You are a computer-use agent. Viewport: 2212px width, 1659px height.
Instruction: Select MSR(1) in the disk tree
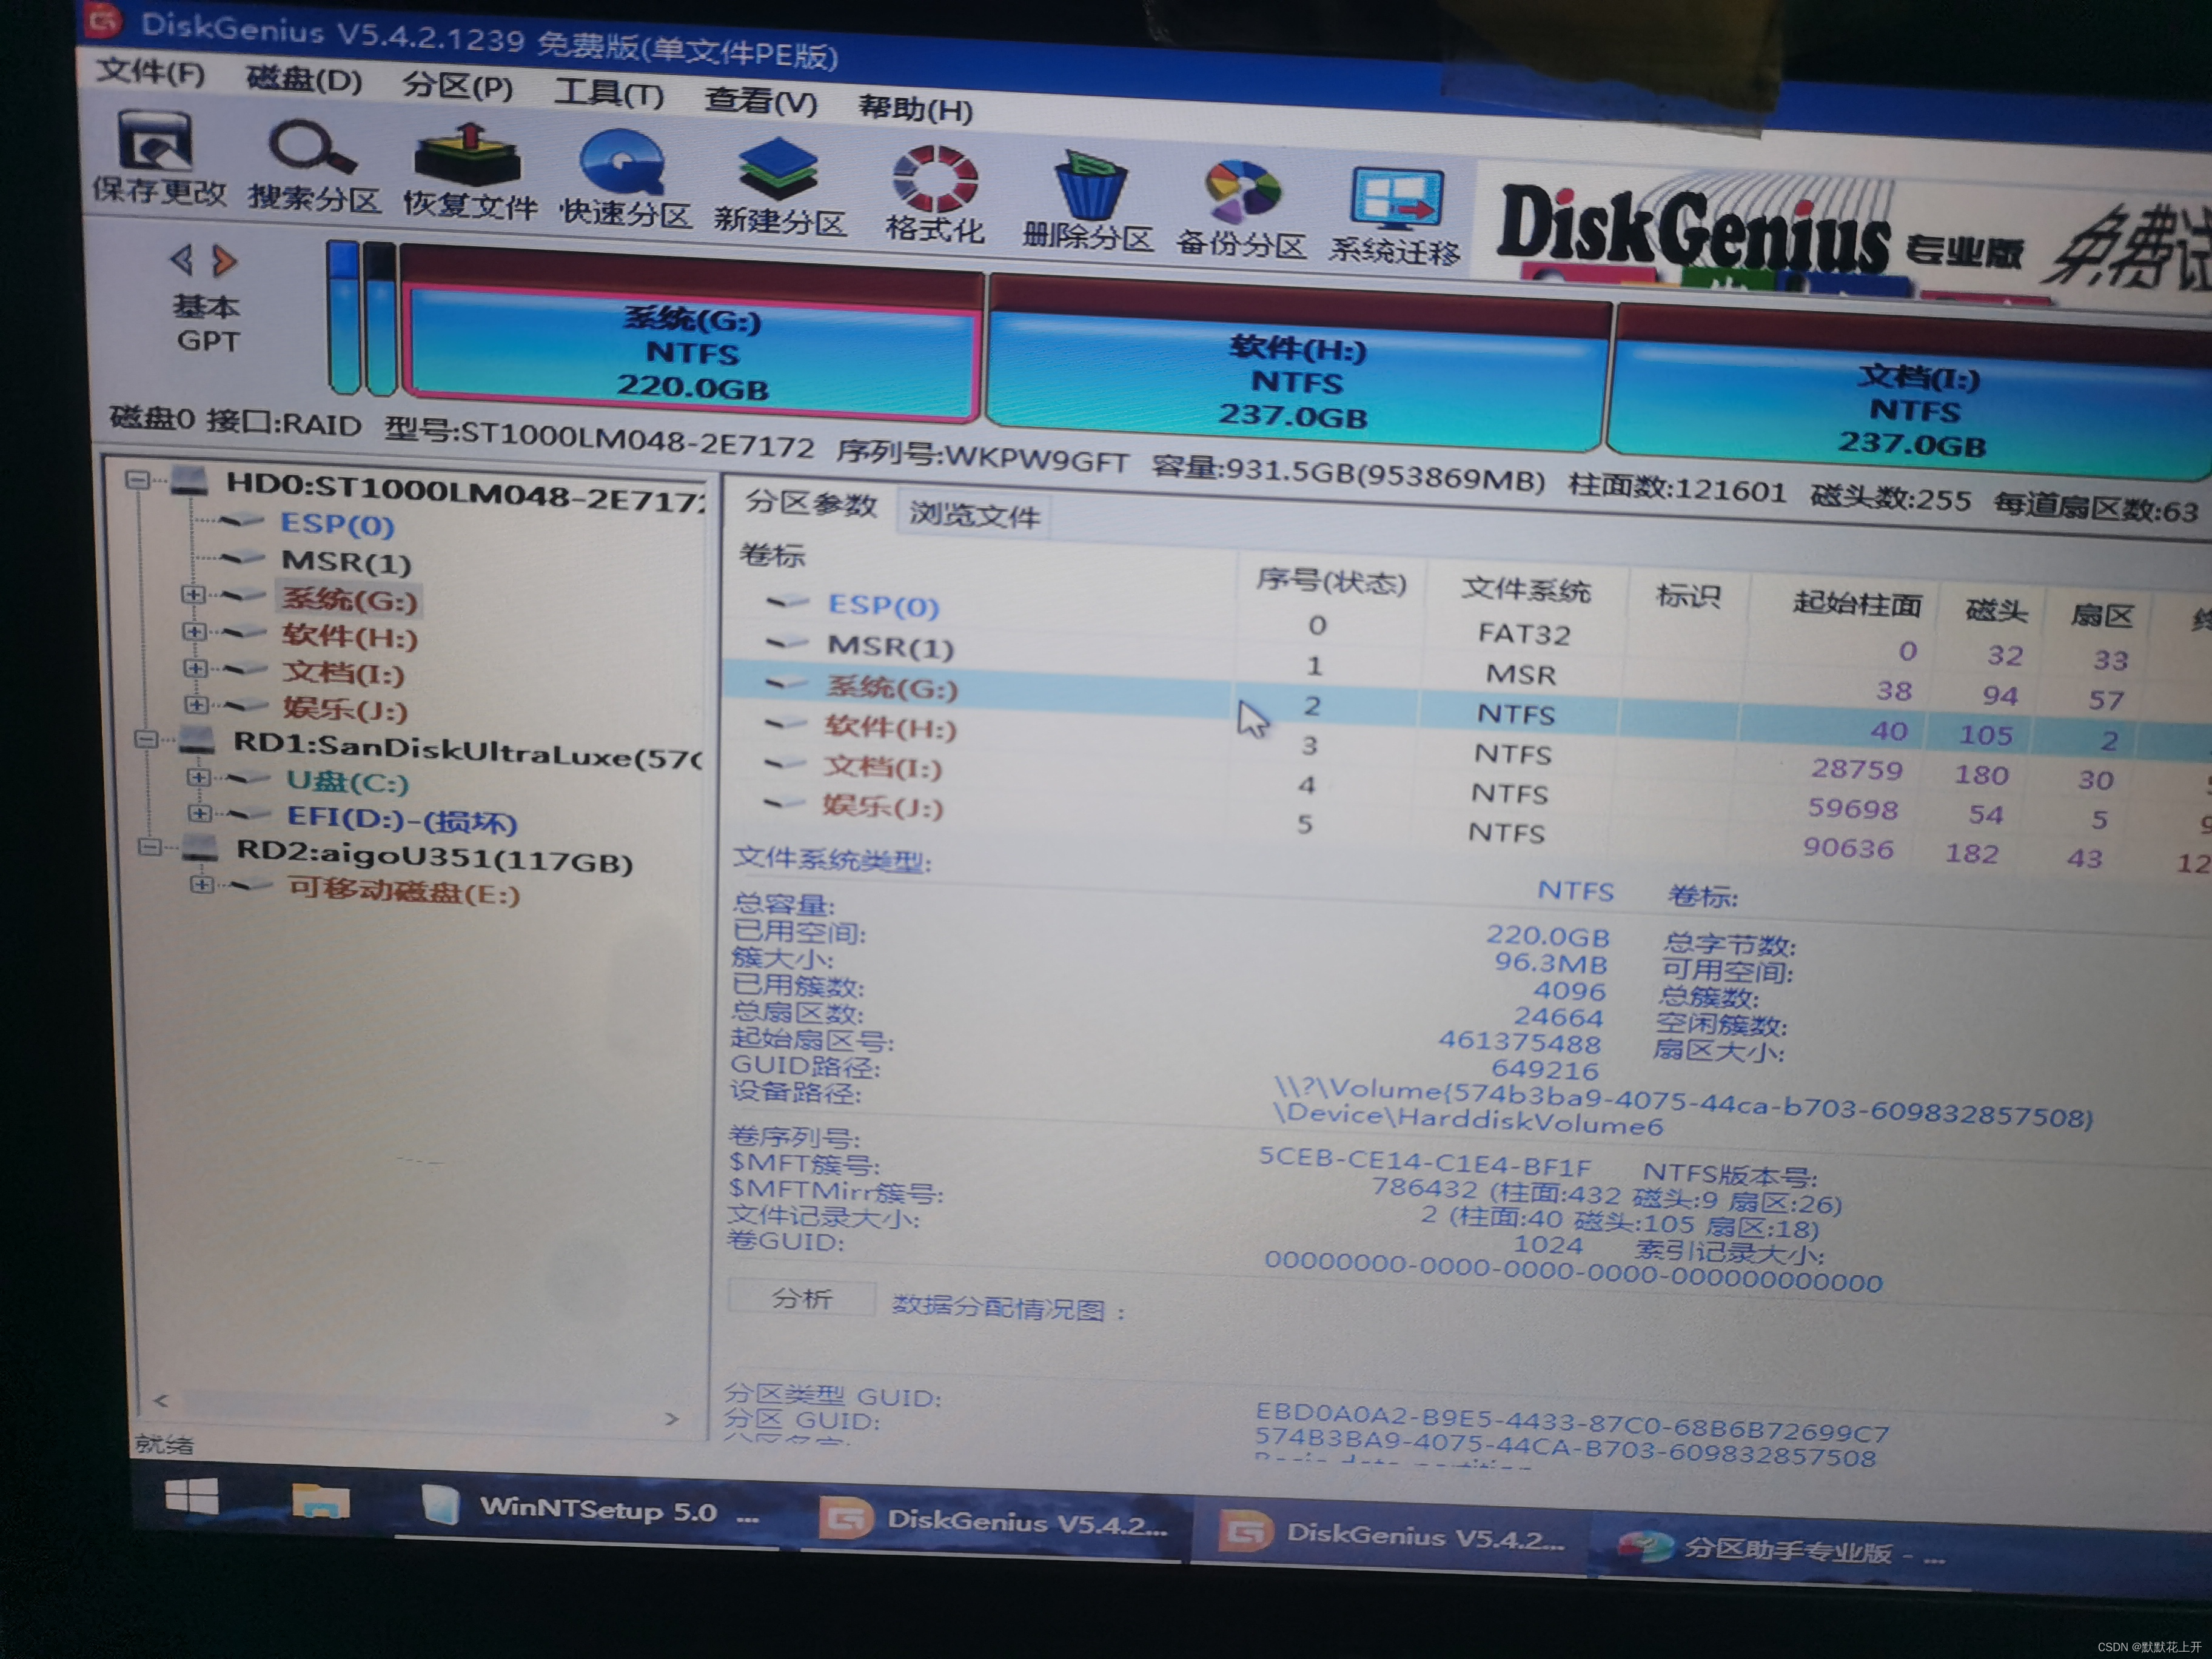pos(346,561)
